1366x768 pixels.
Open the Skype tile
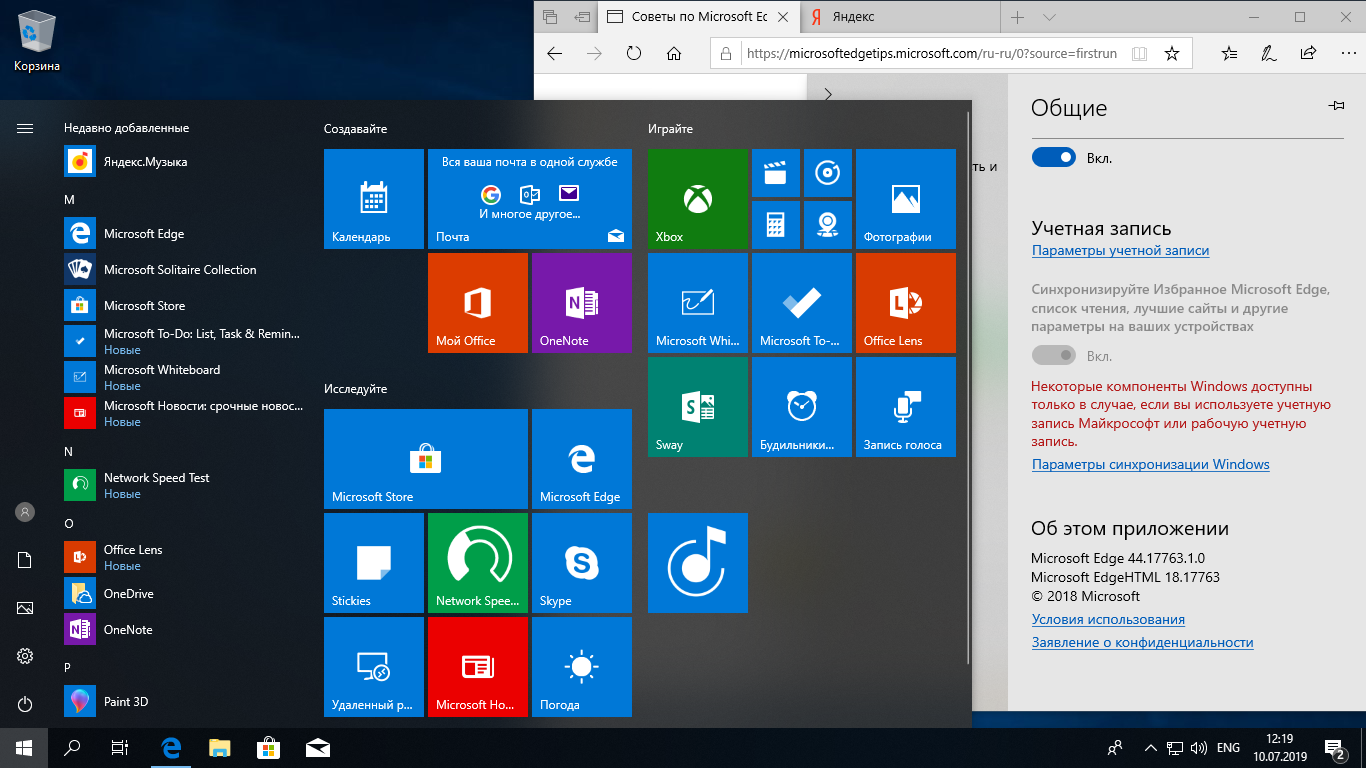[582, 563]
